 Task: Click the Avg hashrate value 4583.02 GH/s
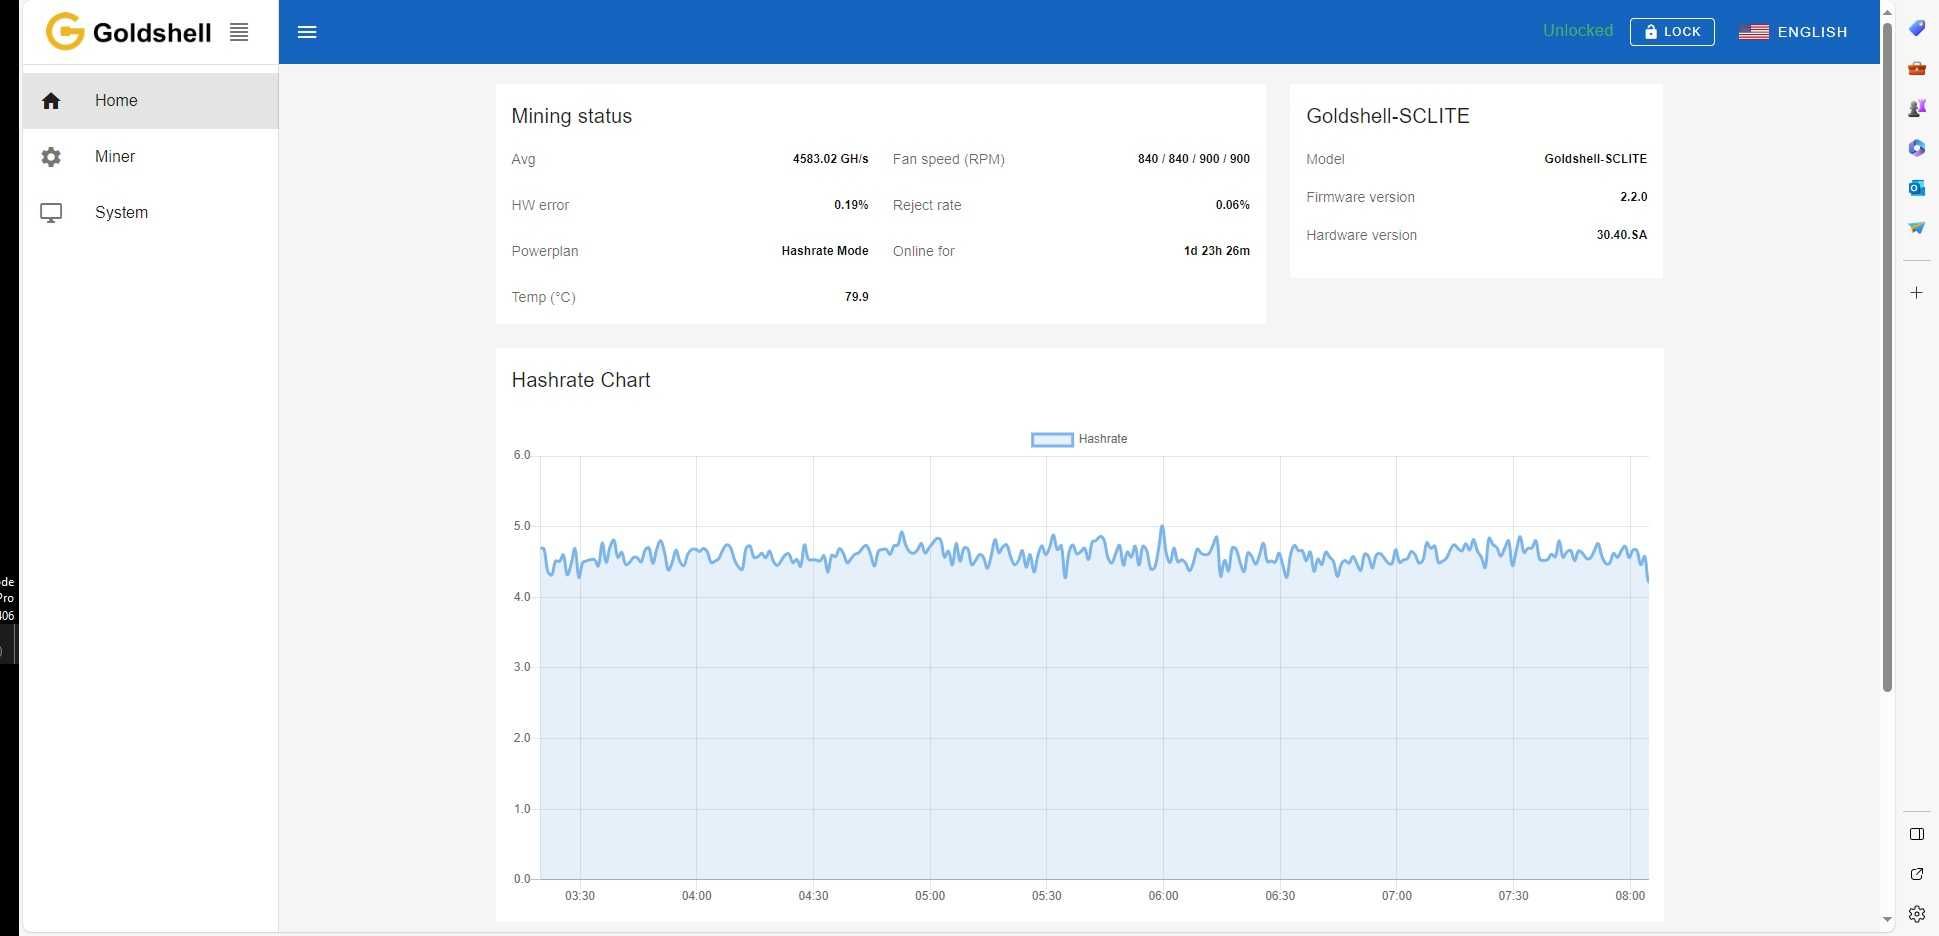tap(830, 159)
